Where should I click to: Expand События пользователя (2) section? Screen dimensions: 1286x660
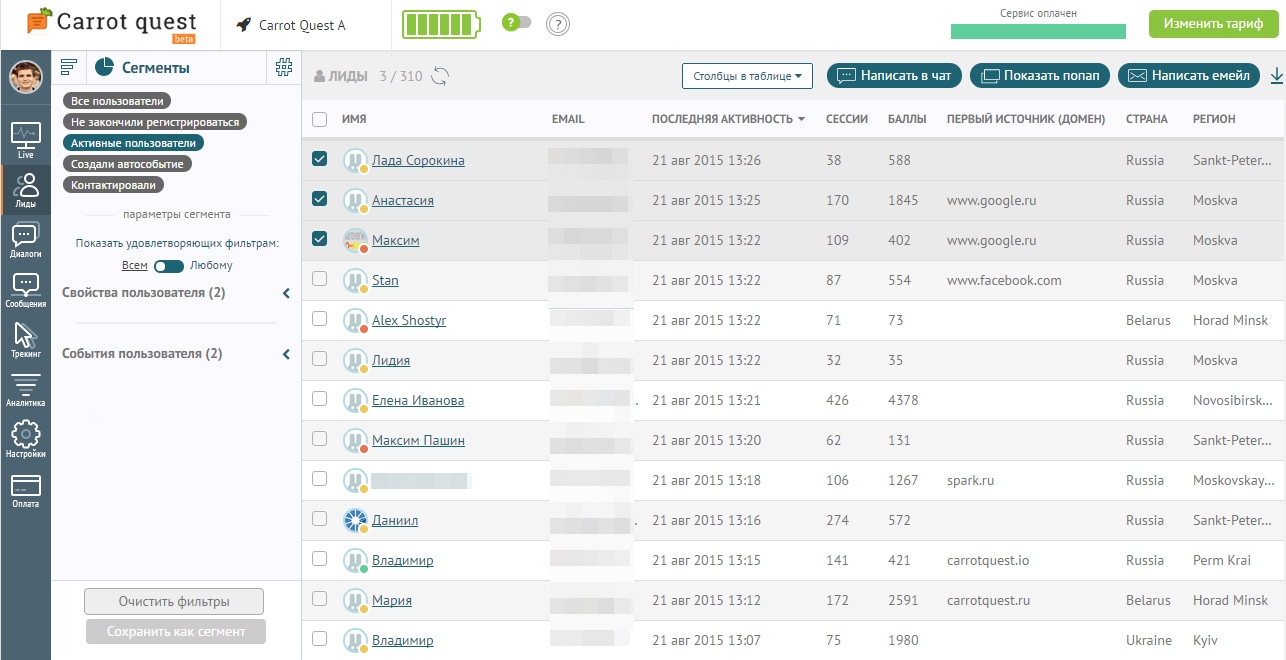(x=286, y=354)
